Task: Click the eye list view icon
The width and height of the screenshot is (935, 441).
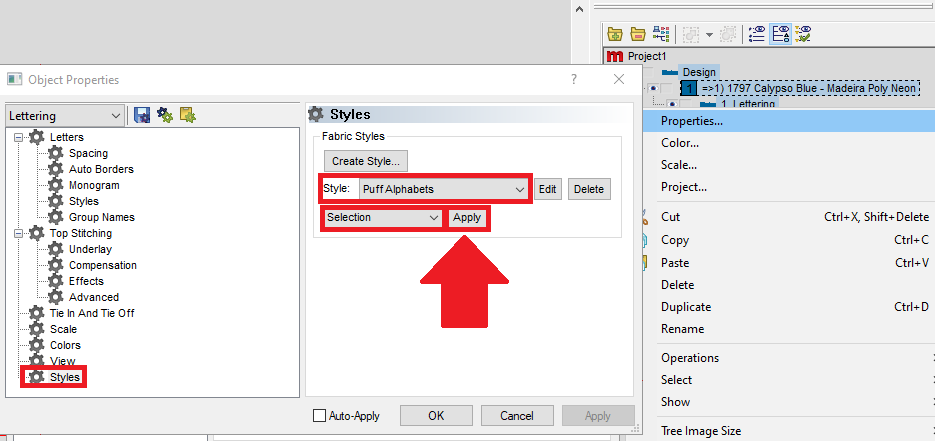Action: (757, 33)
